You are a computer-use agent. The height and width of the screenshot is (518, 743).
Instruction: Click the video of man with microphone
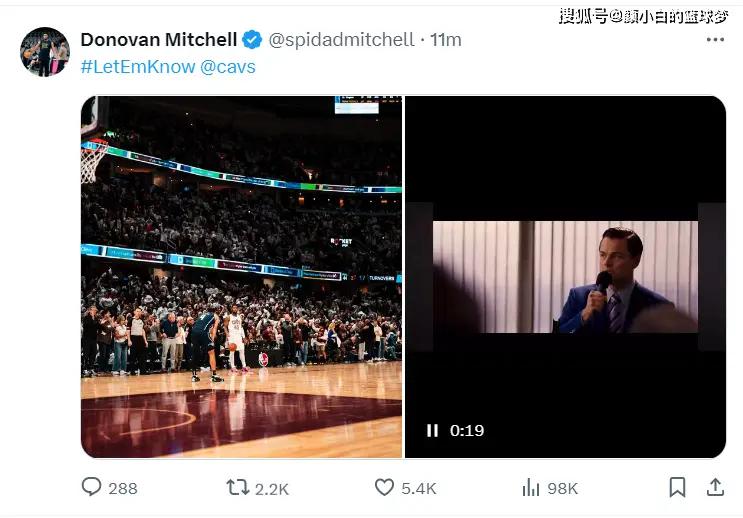[x=565, y=277]
